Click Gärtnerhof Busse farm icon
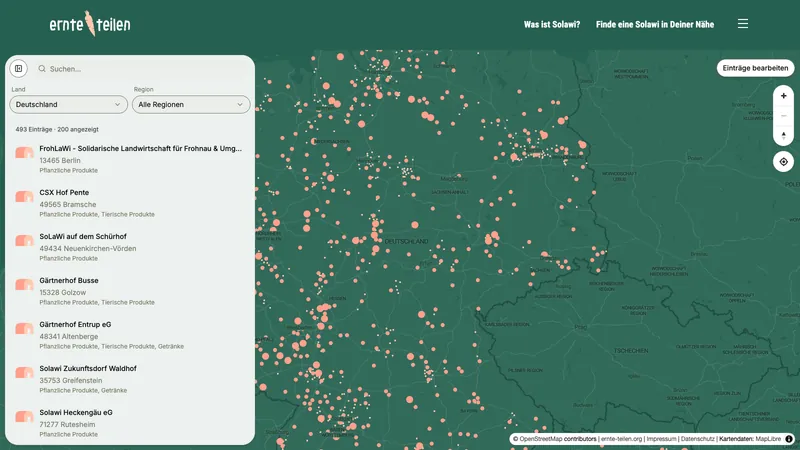 point(24,284)
